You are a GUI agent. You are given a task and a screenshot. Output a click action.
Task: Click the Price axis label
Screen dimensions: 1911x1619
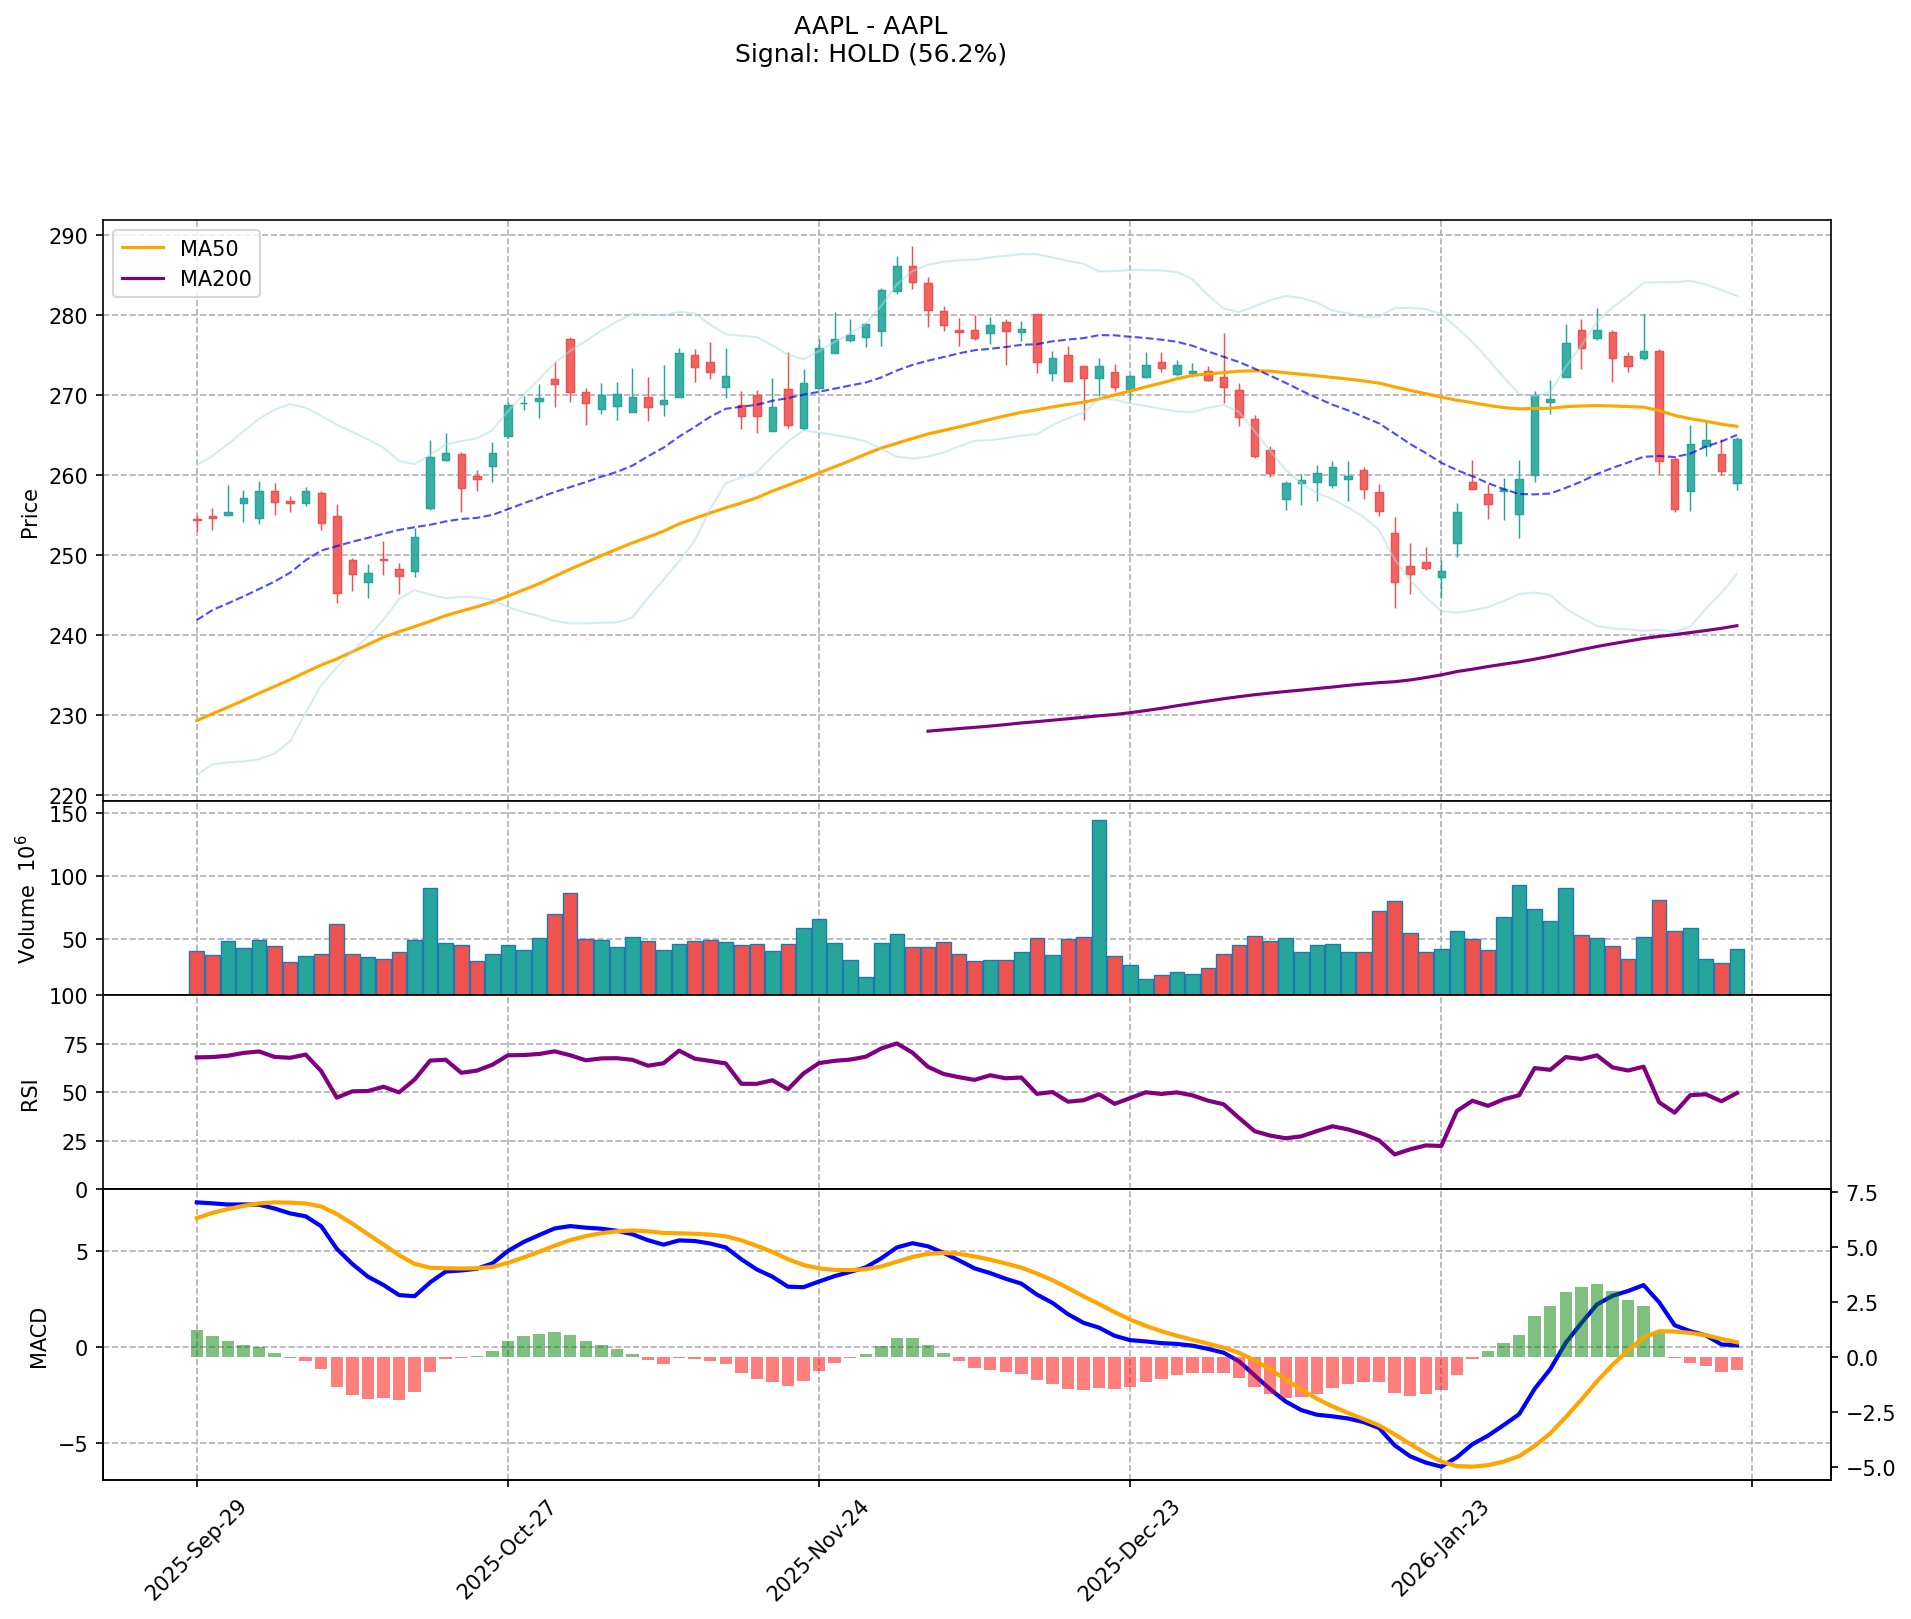pos(30,514)
